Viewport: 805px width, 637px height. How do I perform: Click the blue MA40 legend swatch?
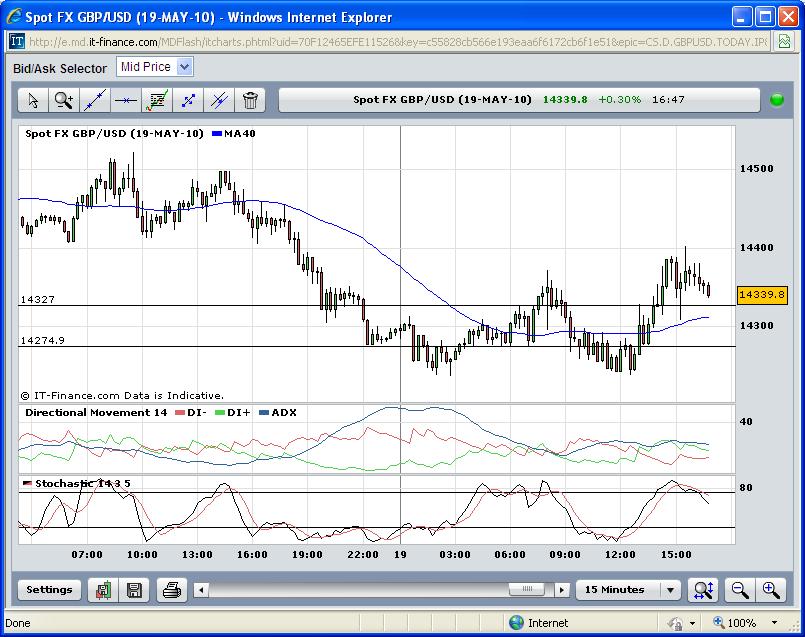pos(217,133)
